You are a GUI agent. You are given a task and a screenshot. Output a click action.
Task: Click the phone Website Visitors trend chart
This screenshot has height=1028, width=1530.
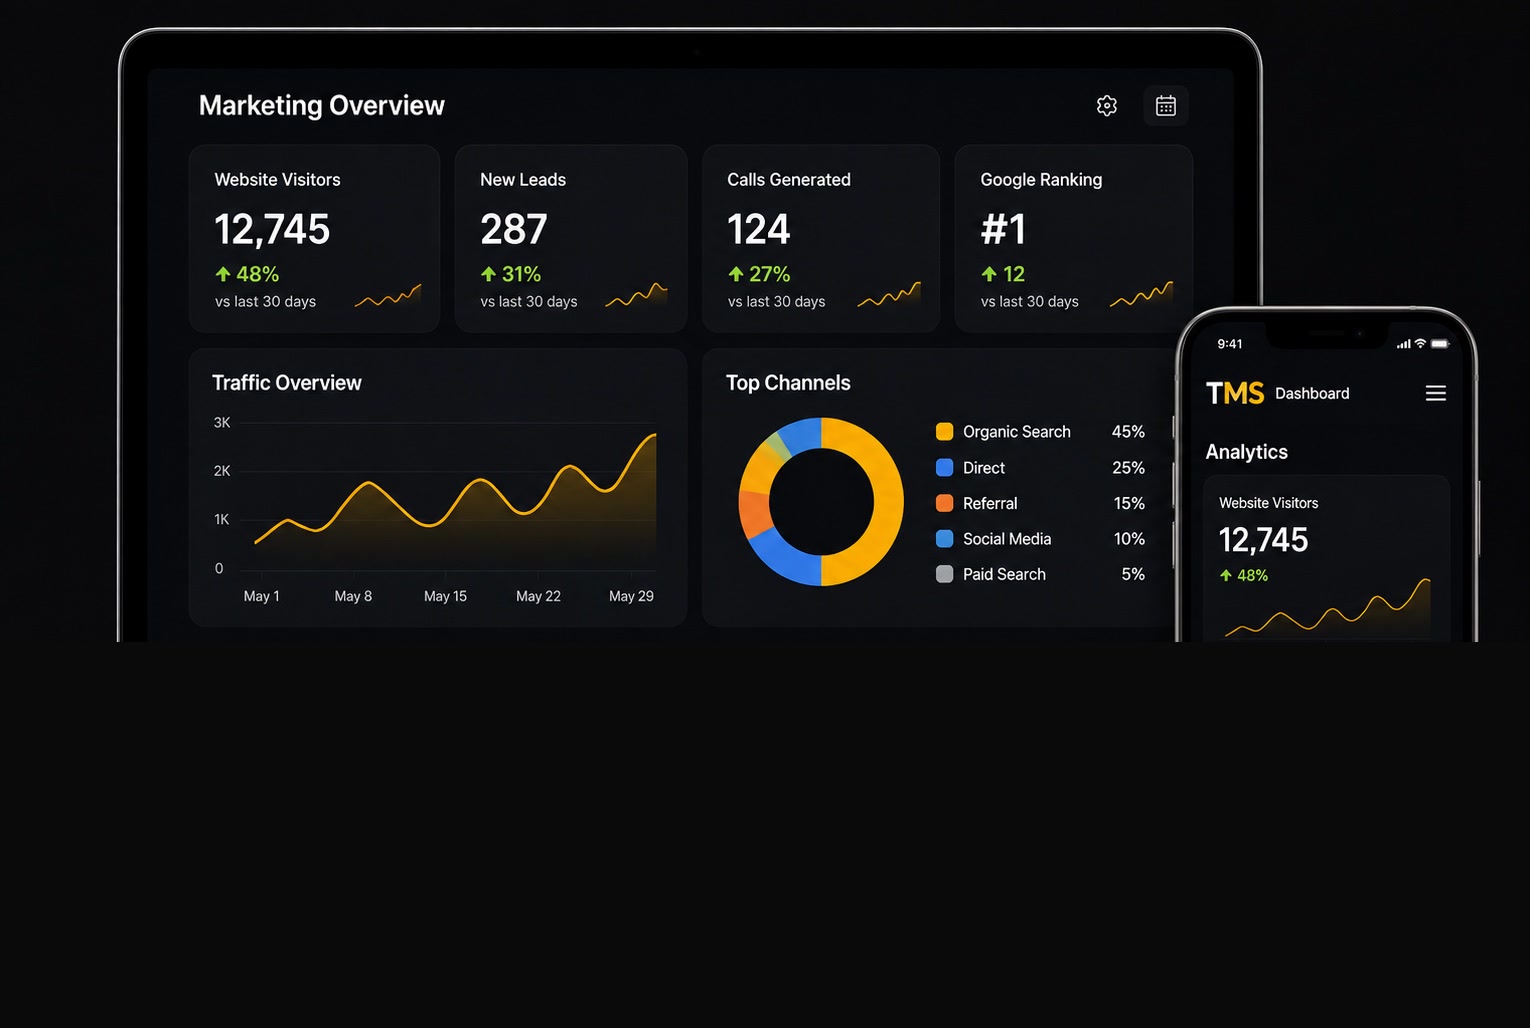pos(1327,608)
